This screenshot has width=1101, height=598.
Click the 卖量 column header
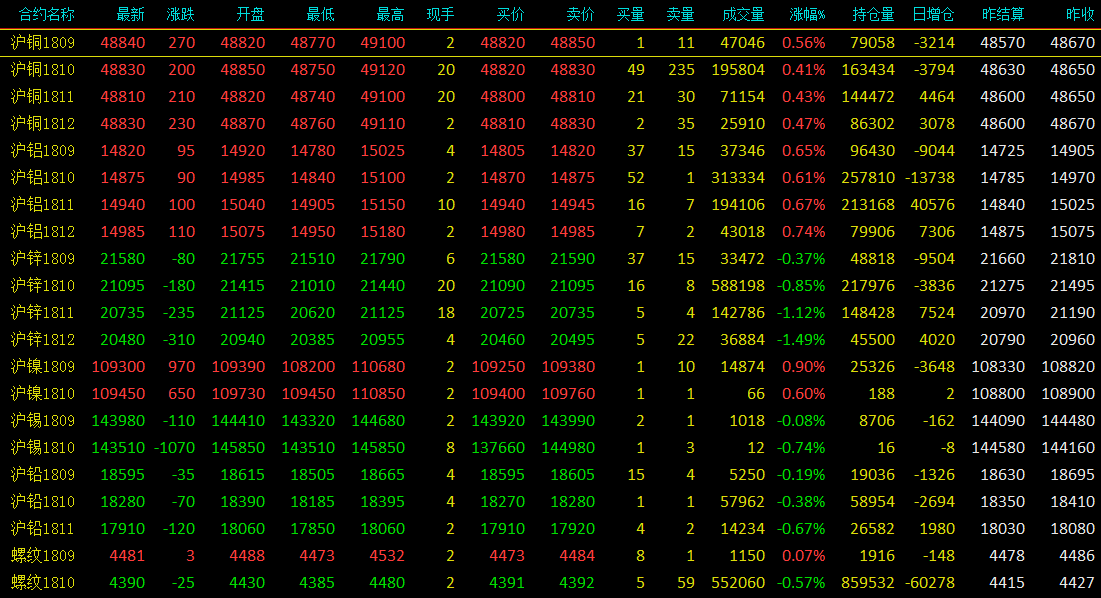680,14
